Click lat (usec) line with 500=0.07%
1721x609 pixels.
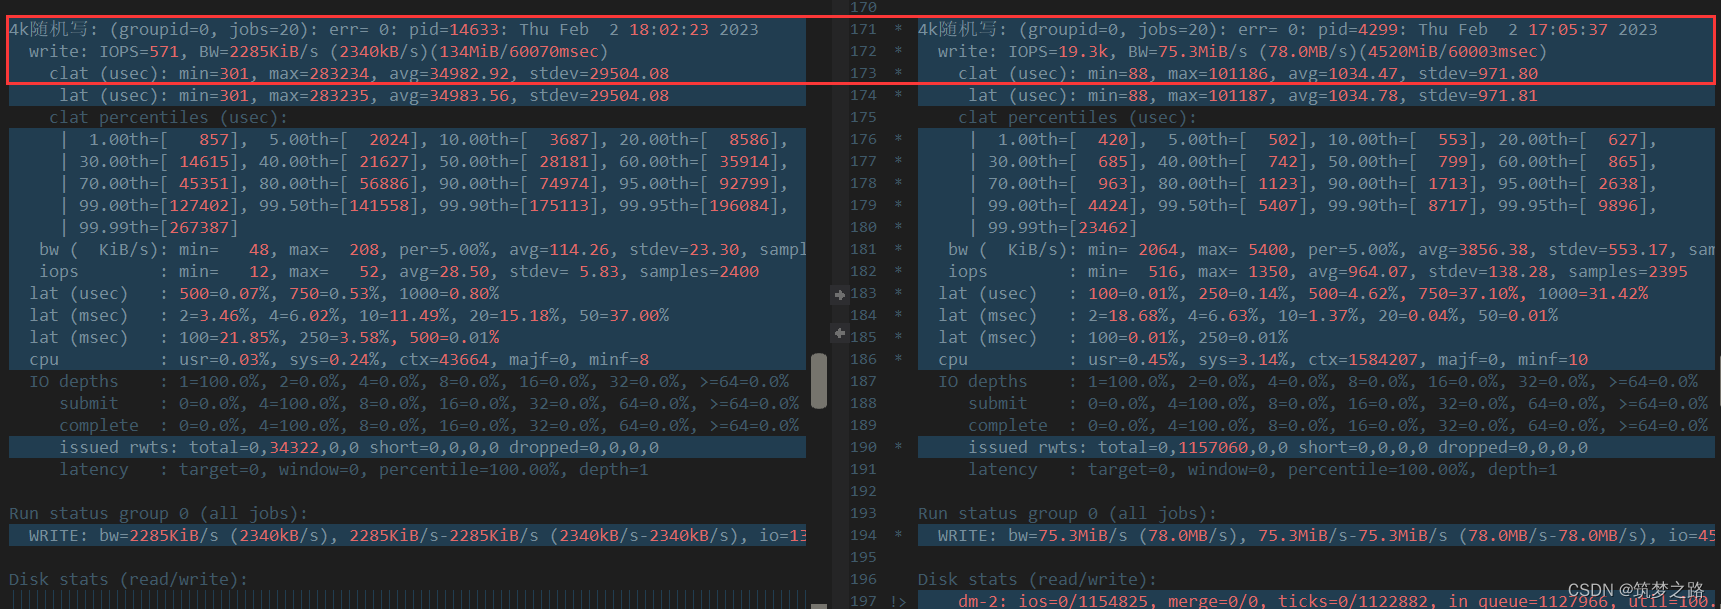pos(264,294)
